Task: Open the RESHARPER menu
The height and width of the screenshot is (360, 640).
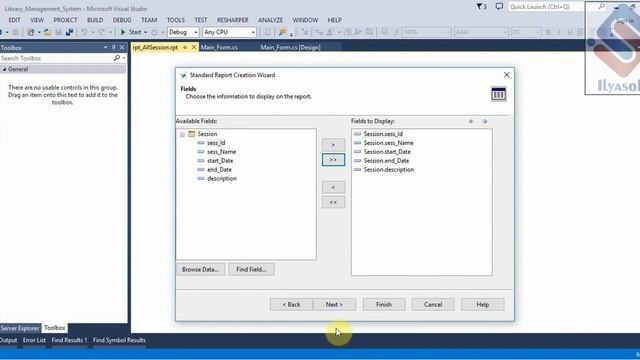Action: pos(232,20)
